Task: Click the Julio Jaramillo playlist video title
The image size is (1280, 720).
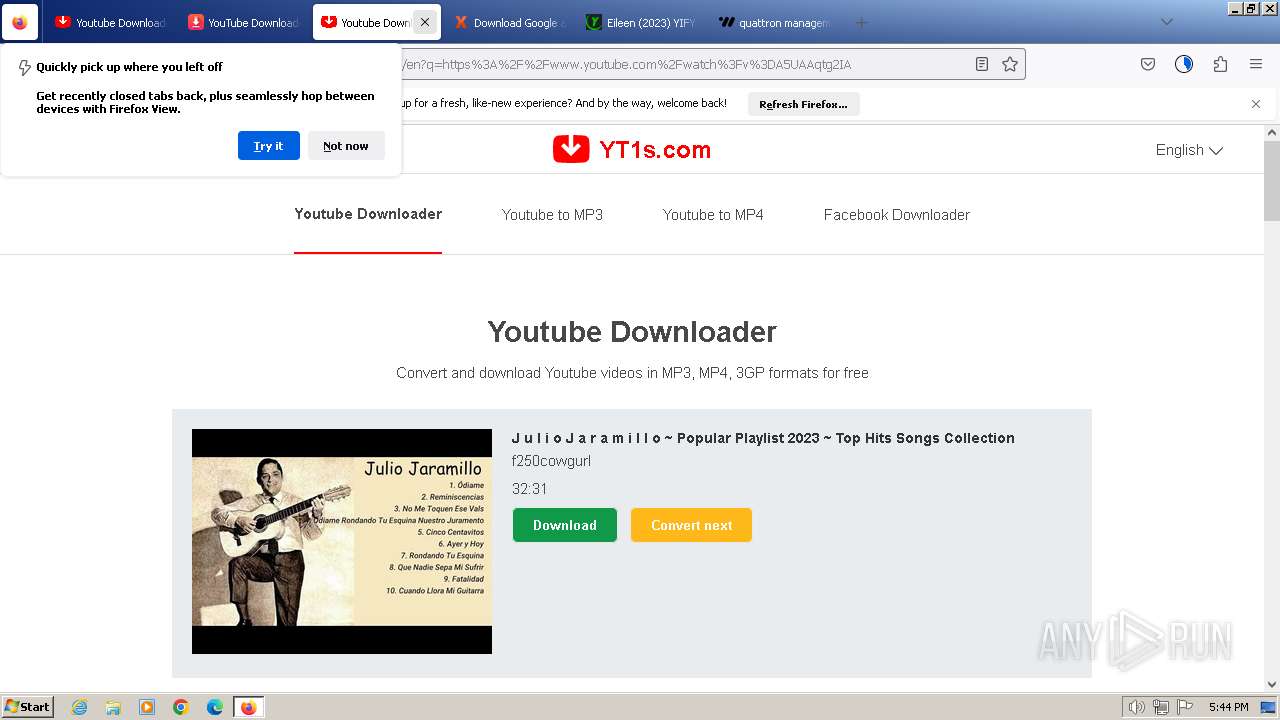Action: coord(763,438)
